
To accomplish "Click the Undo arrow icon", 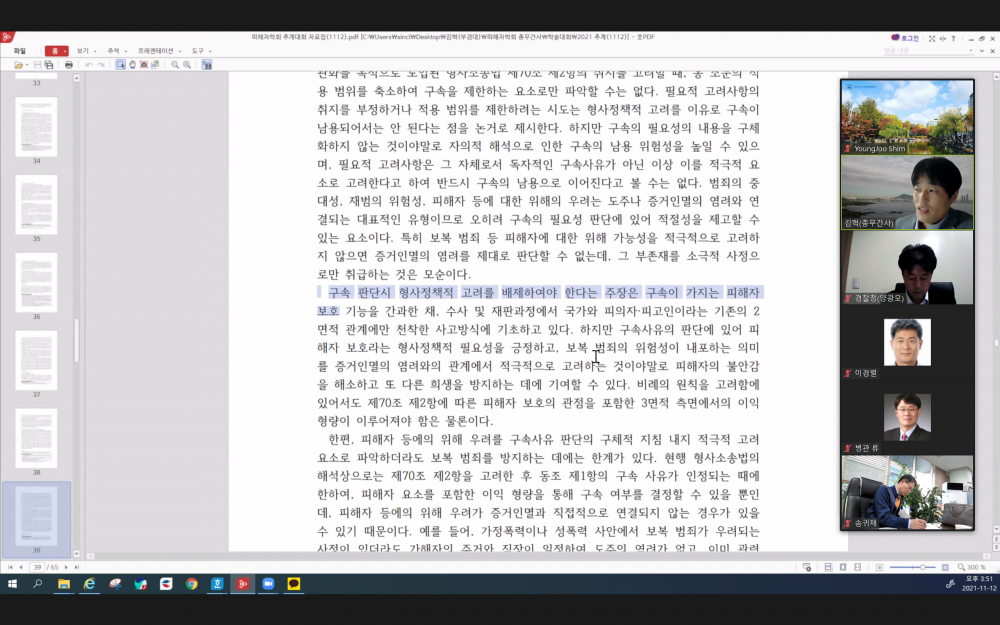I will coord(89,64).
